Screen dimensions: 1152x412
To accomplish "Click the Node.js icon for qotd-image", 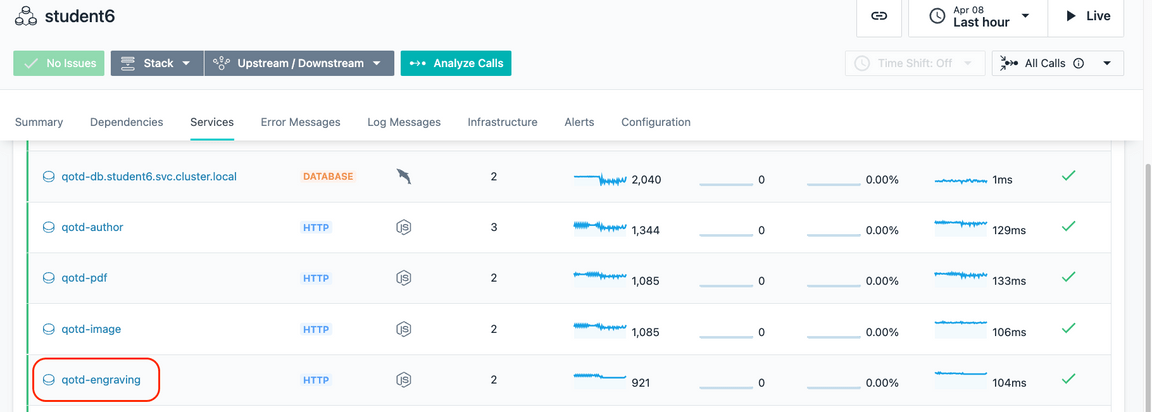I will (x=403, y=329).
